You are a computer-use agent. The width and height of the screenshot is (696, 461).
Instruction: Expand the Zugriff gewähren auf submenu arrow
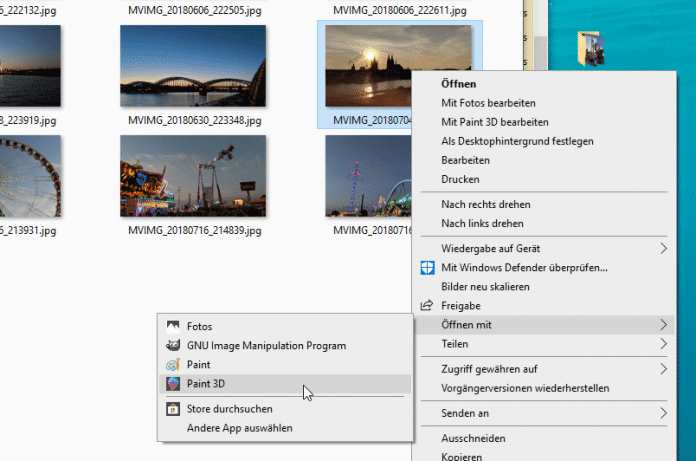click(x=662, y=369)
